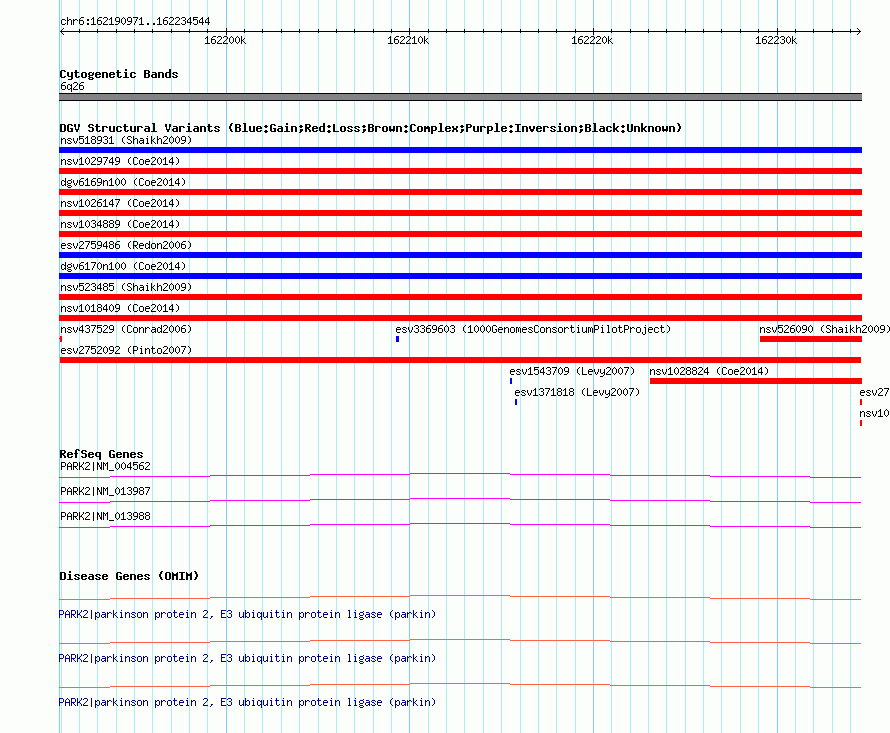This screenshot has width=890, height=733.
Task: Click the 162200k ruler position label
Action: point(225,40)
